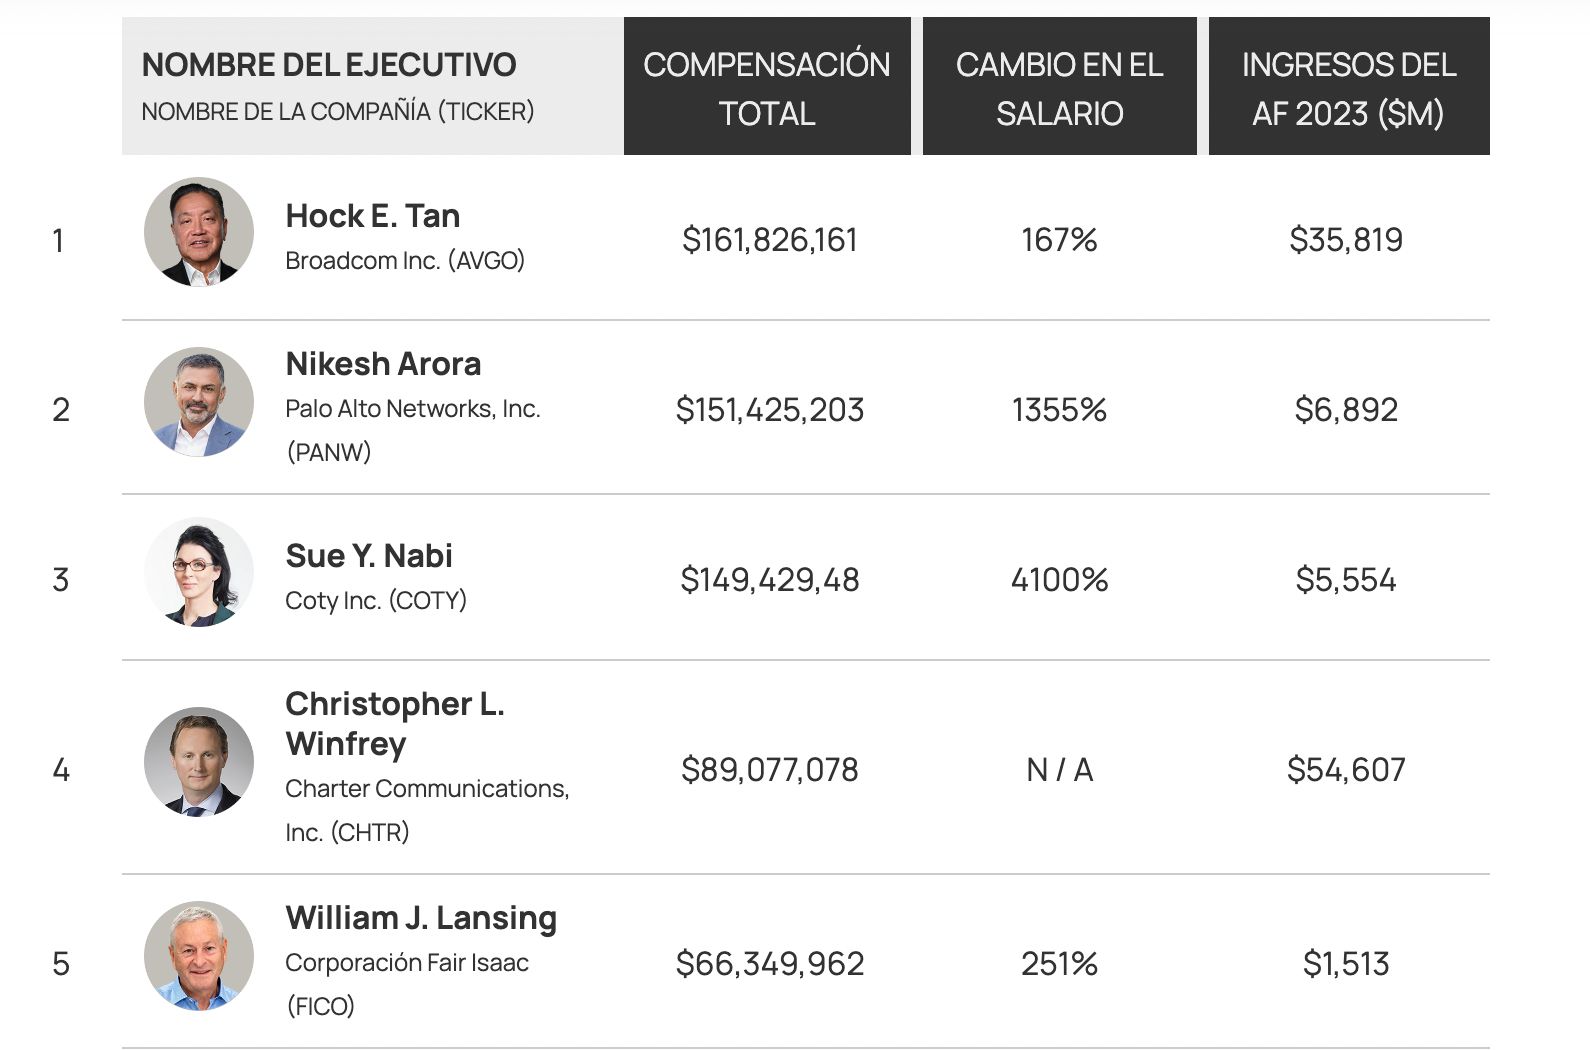This screenshot has width=1590, height=1050.
Task: Sort by Ingresos del AF 2023 header
Action: coord(1348,87)
